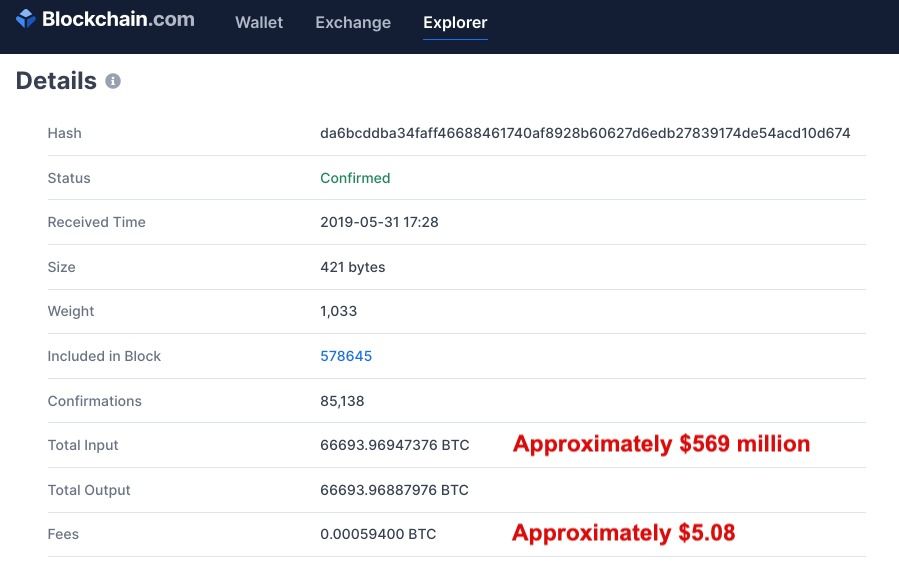Click the 421 bytes size value
This screenshot has height=563, width=899.
pyautogui.click(x=352, y=267)
